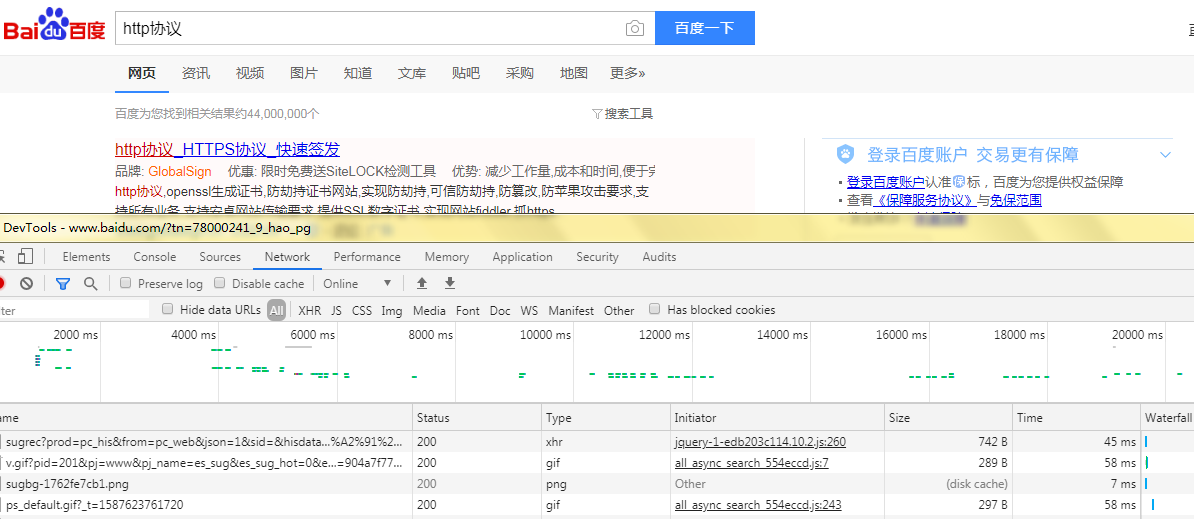Click the clear network log icon
Viewport: 1194px width, 519px height.
[27, 284]
